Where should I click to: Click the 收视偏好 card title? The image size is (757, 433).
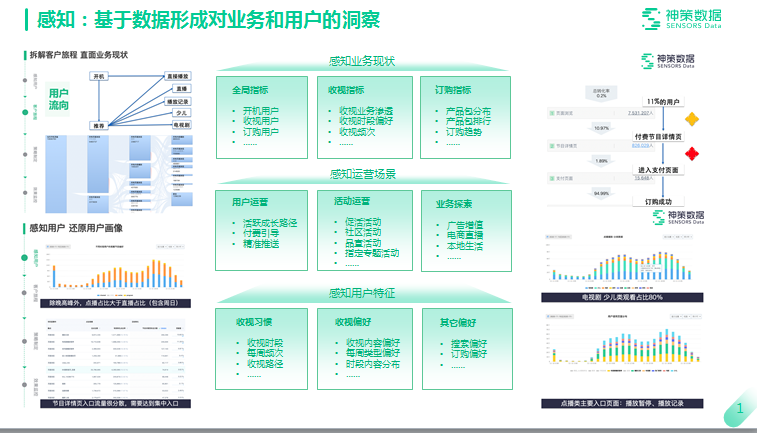point(353,322)
